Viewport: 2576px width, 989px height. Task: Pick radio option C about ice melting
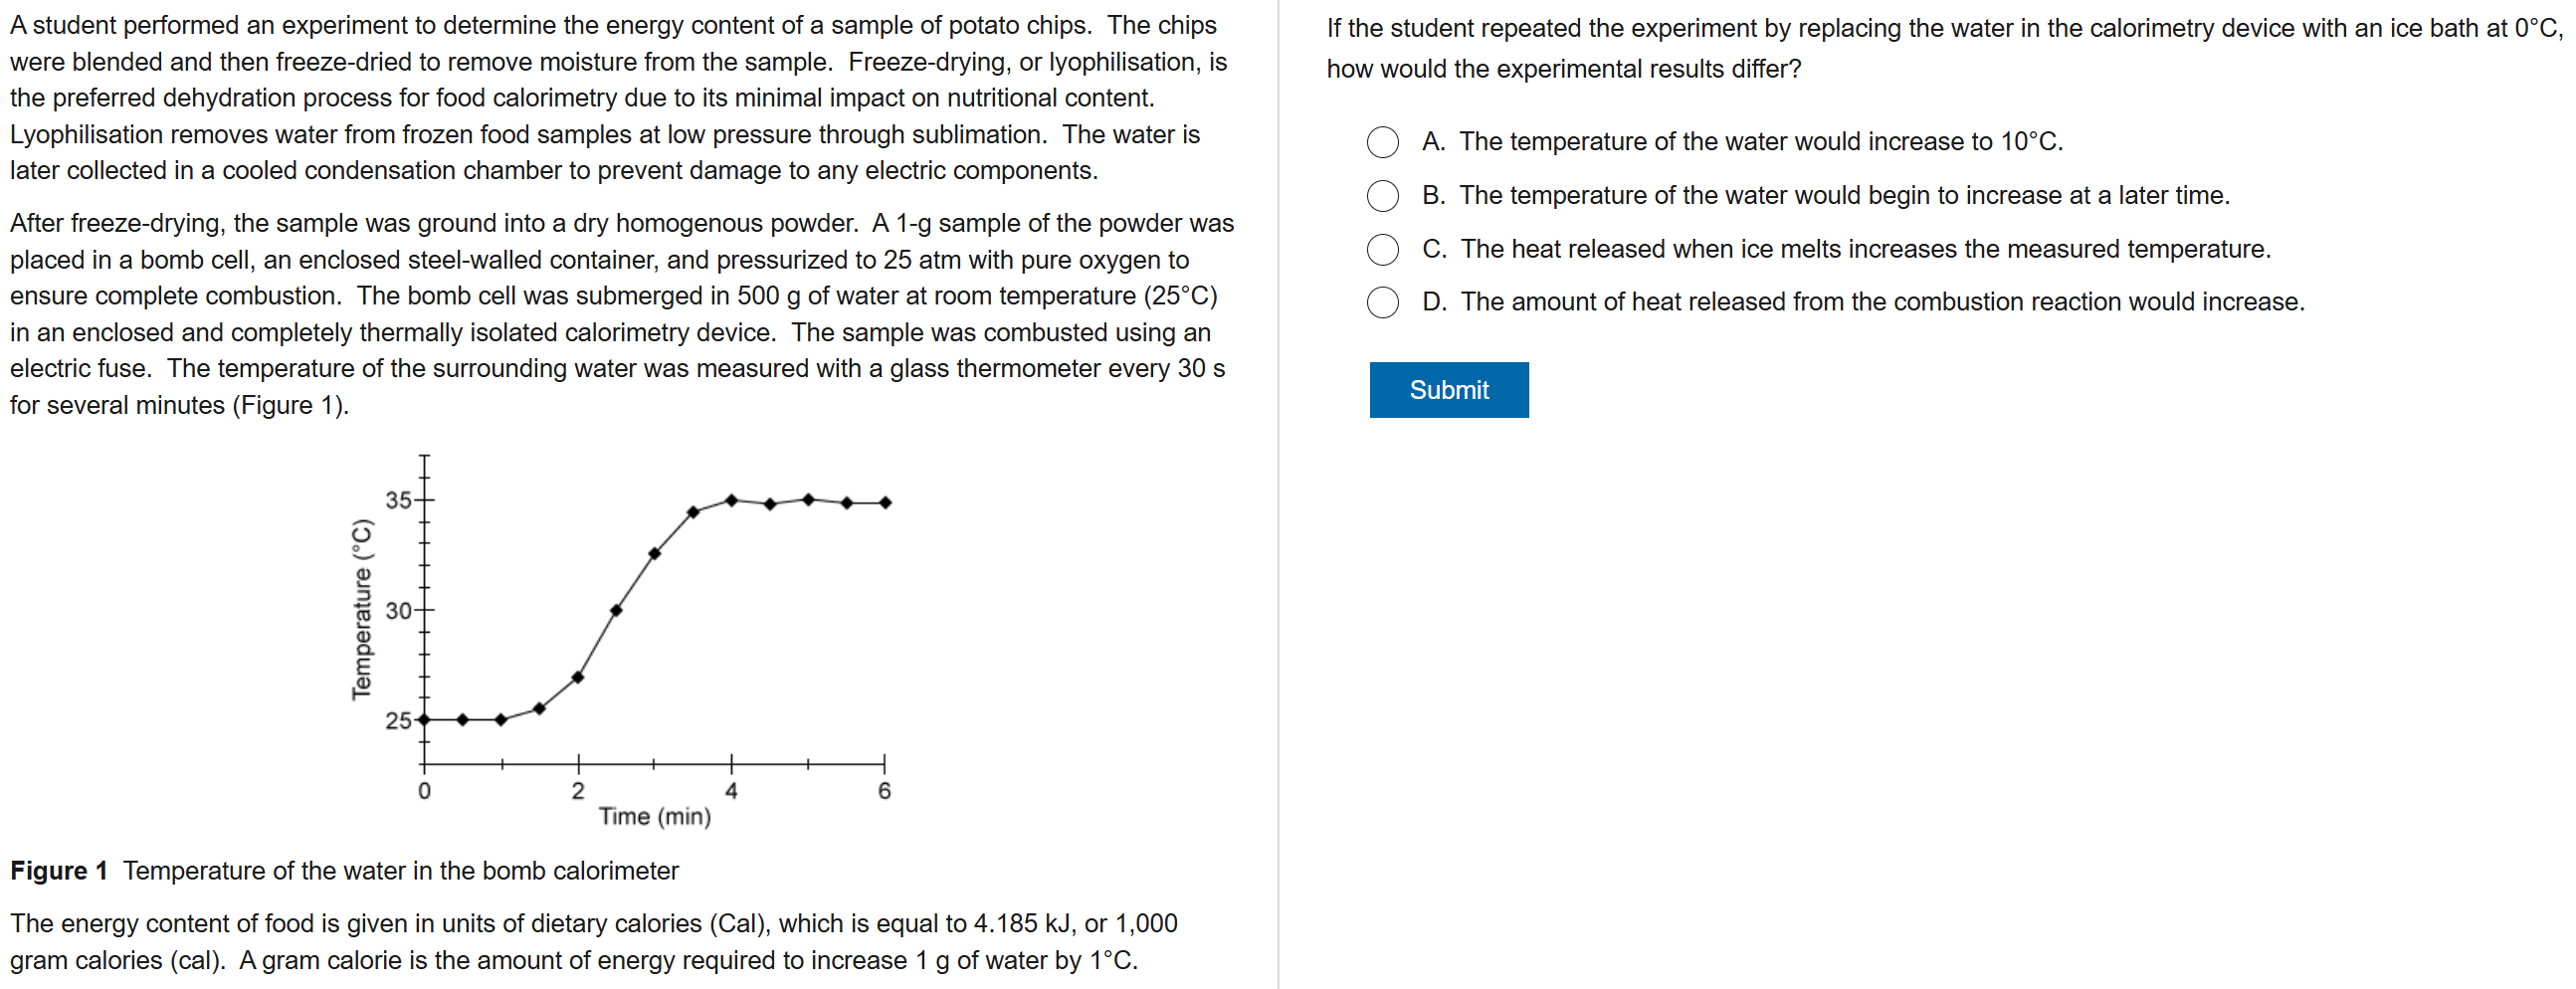[x=1382, y=249]
